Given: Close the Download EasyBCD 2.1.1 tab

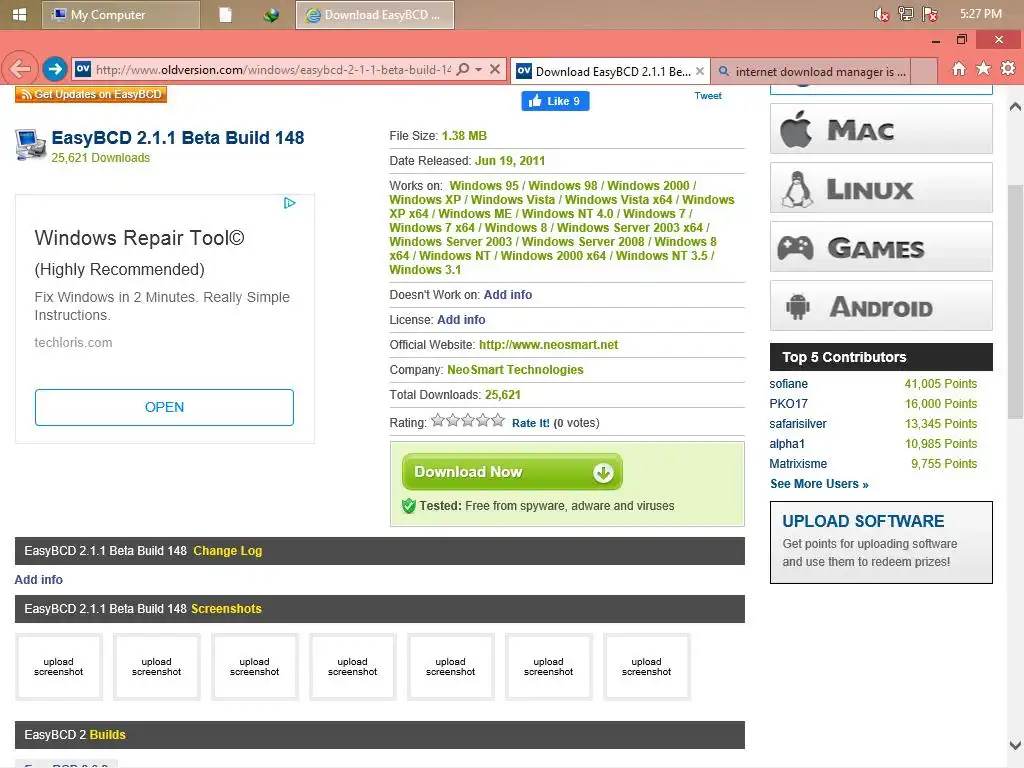Looking at the screenshot, I should [700, 71].
